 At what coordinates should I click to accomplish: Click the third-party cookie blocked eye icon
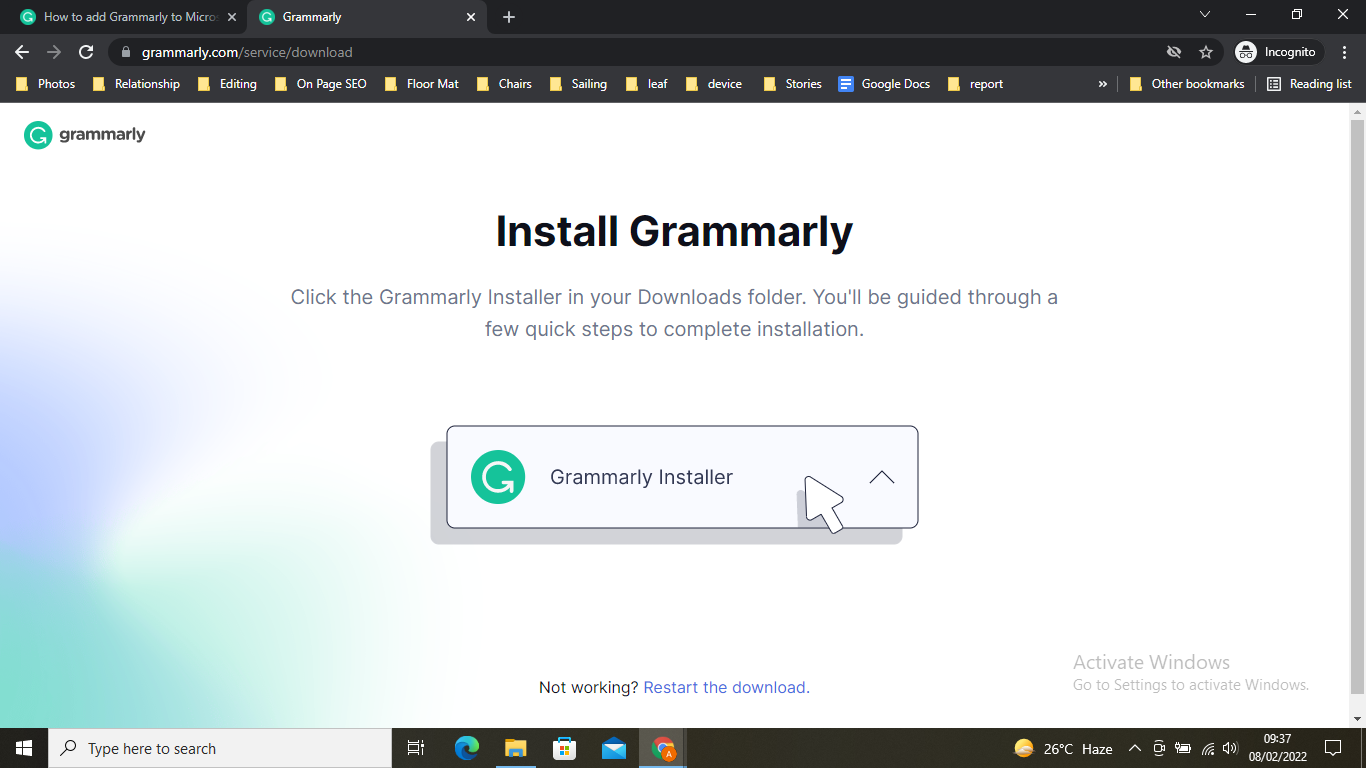1174,52
